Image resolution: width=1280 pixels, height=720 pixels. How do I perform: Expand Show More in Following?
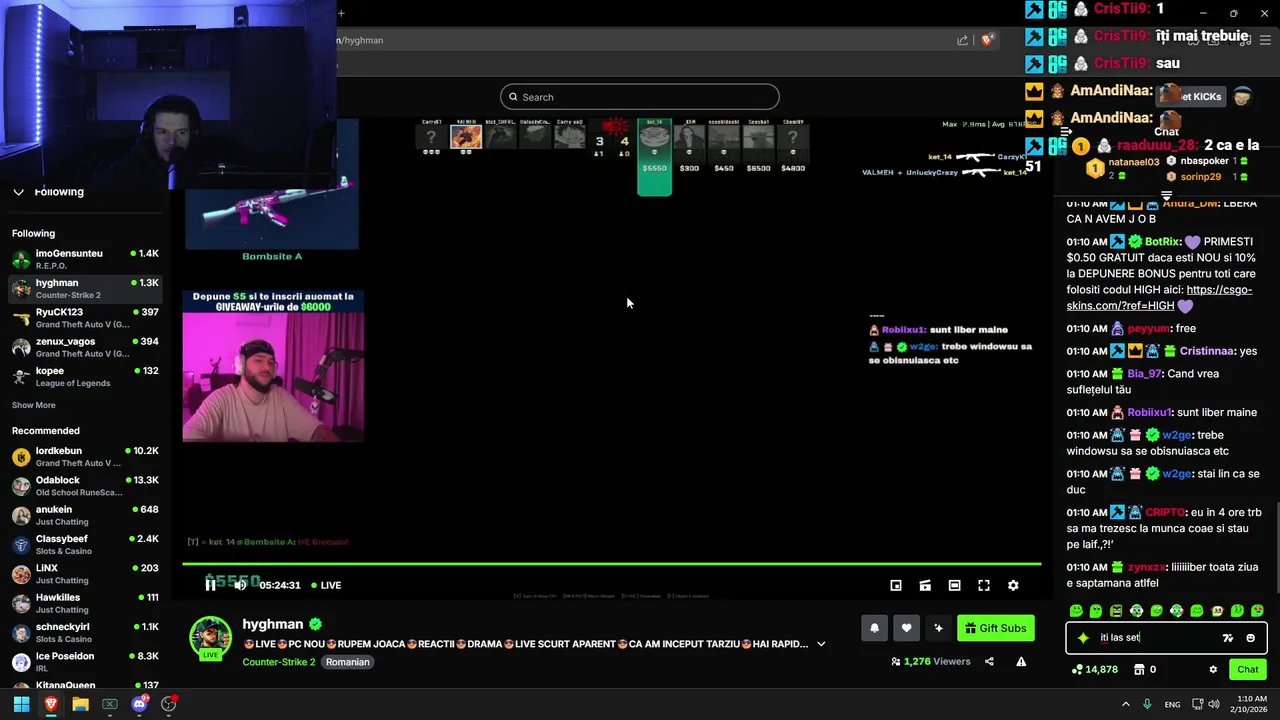[x=34, y=405]
